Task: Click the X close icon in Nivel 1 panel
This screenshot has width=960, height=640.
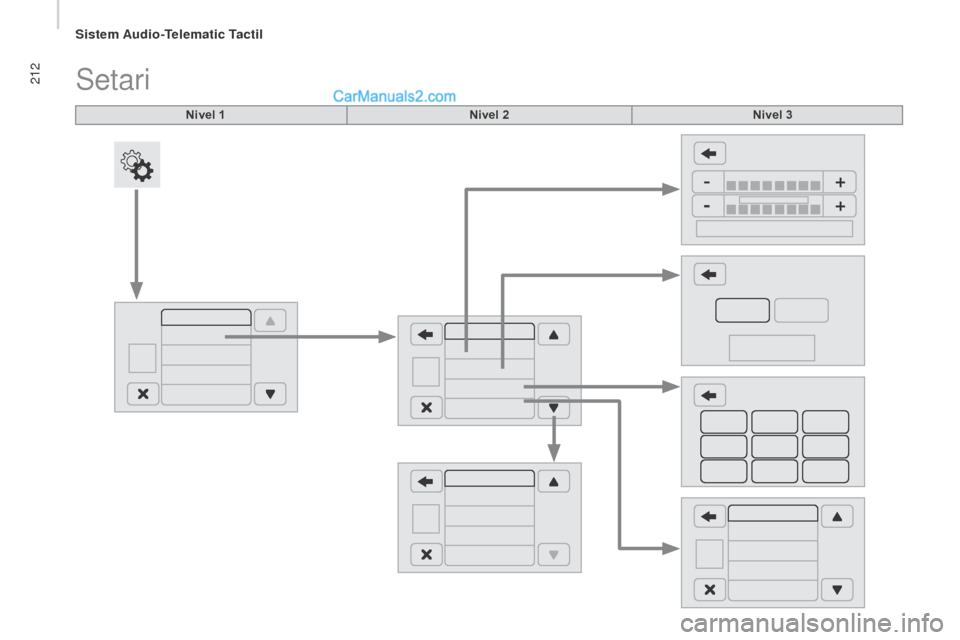Action: pos(143,394)
